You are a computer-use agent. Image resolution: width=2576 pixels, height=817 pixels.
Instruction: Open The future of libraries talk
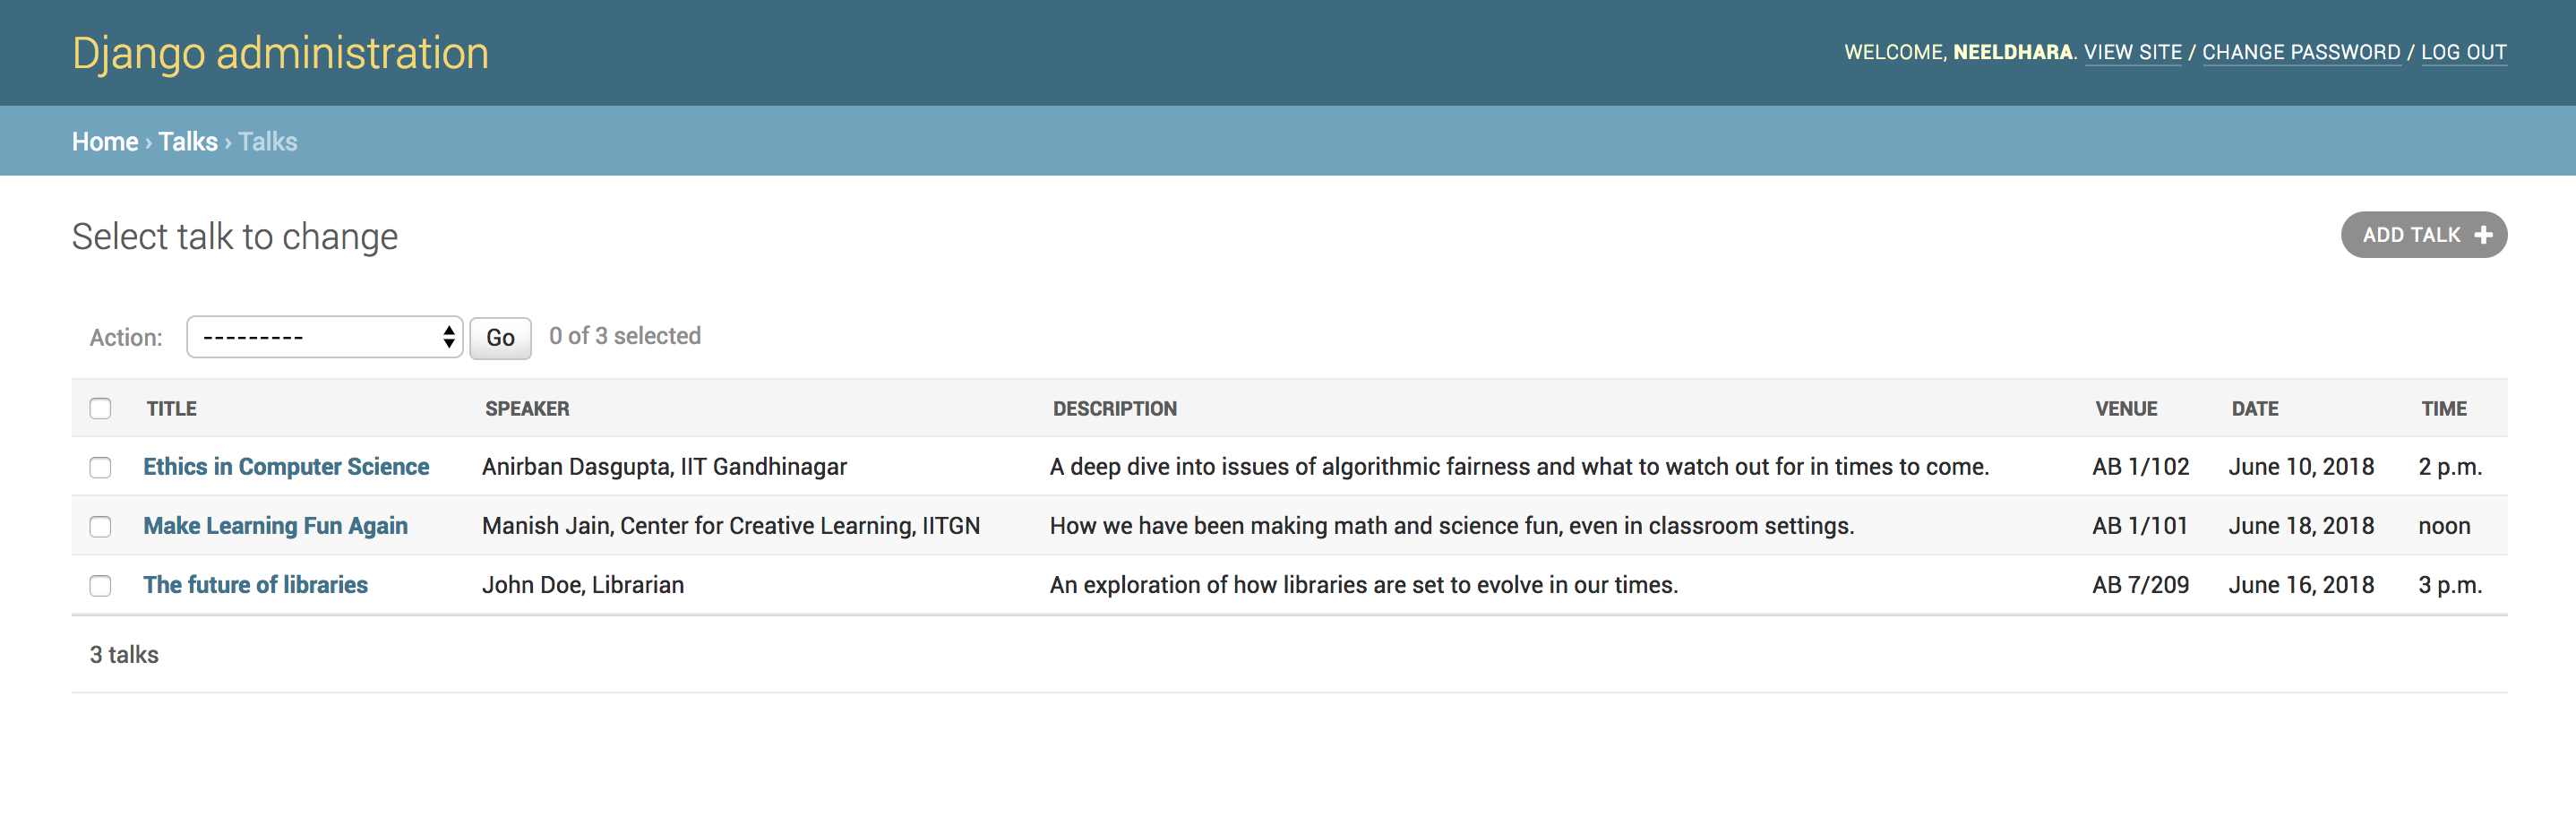point(255,584)
